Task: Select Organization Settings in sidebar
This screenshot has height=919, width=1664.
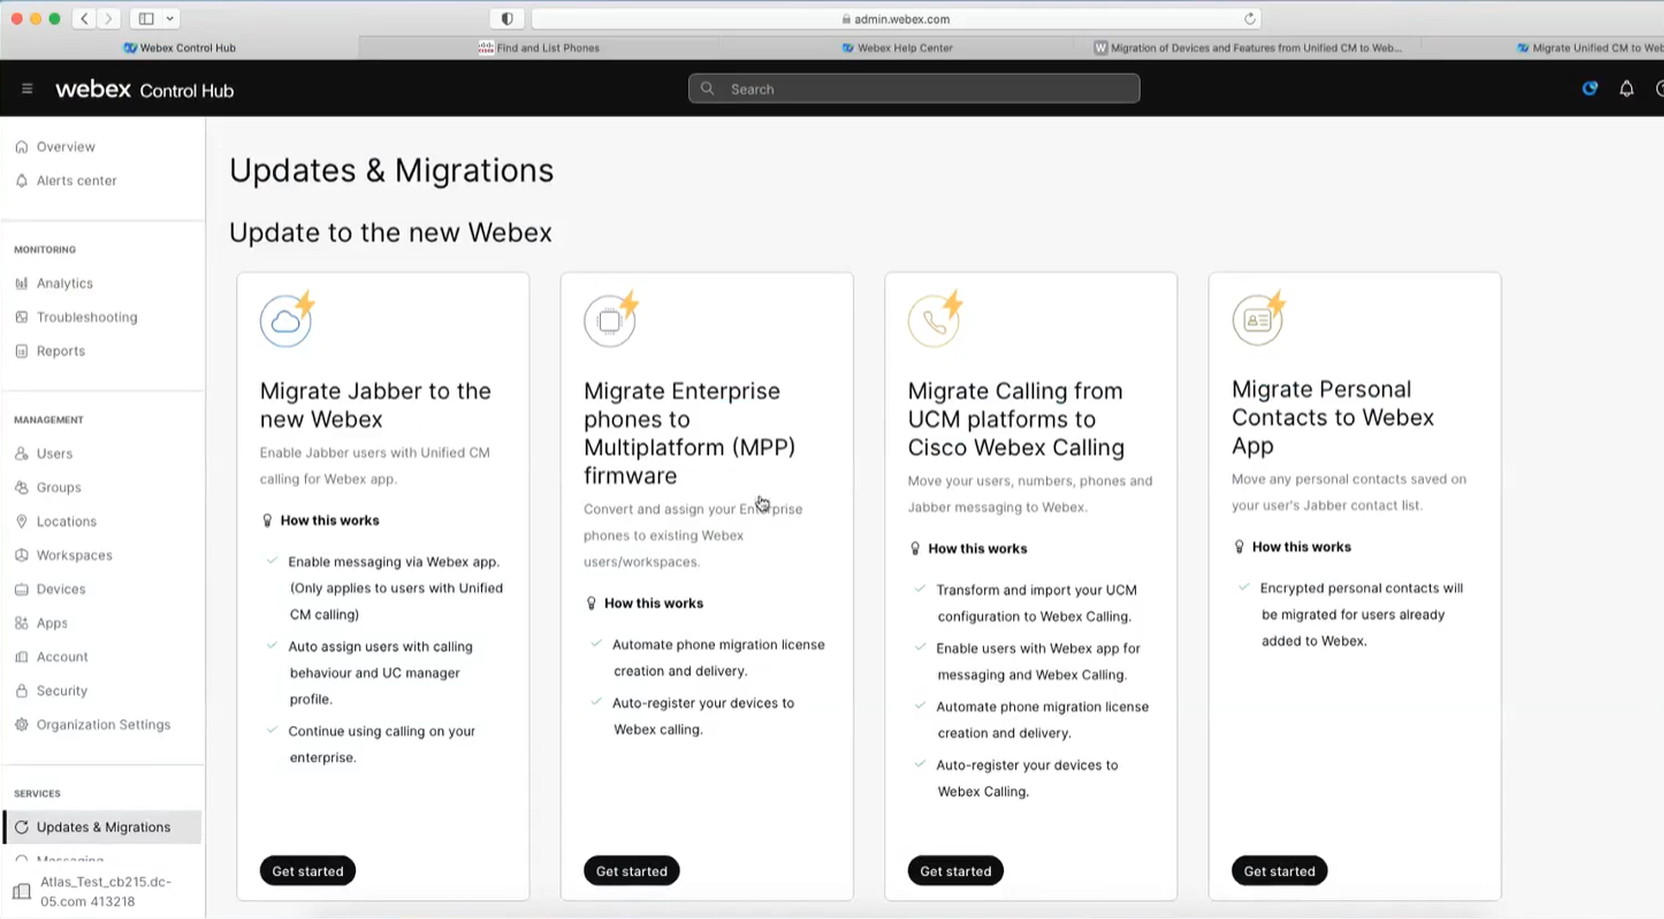Action: click(x=103, y=725)
